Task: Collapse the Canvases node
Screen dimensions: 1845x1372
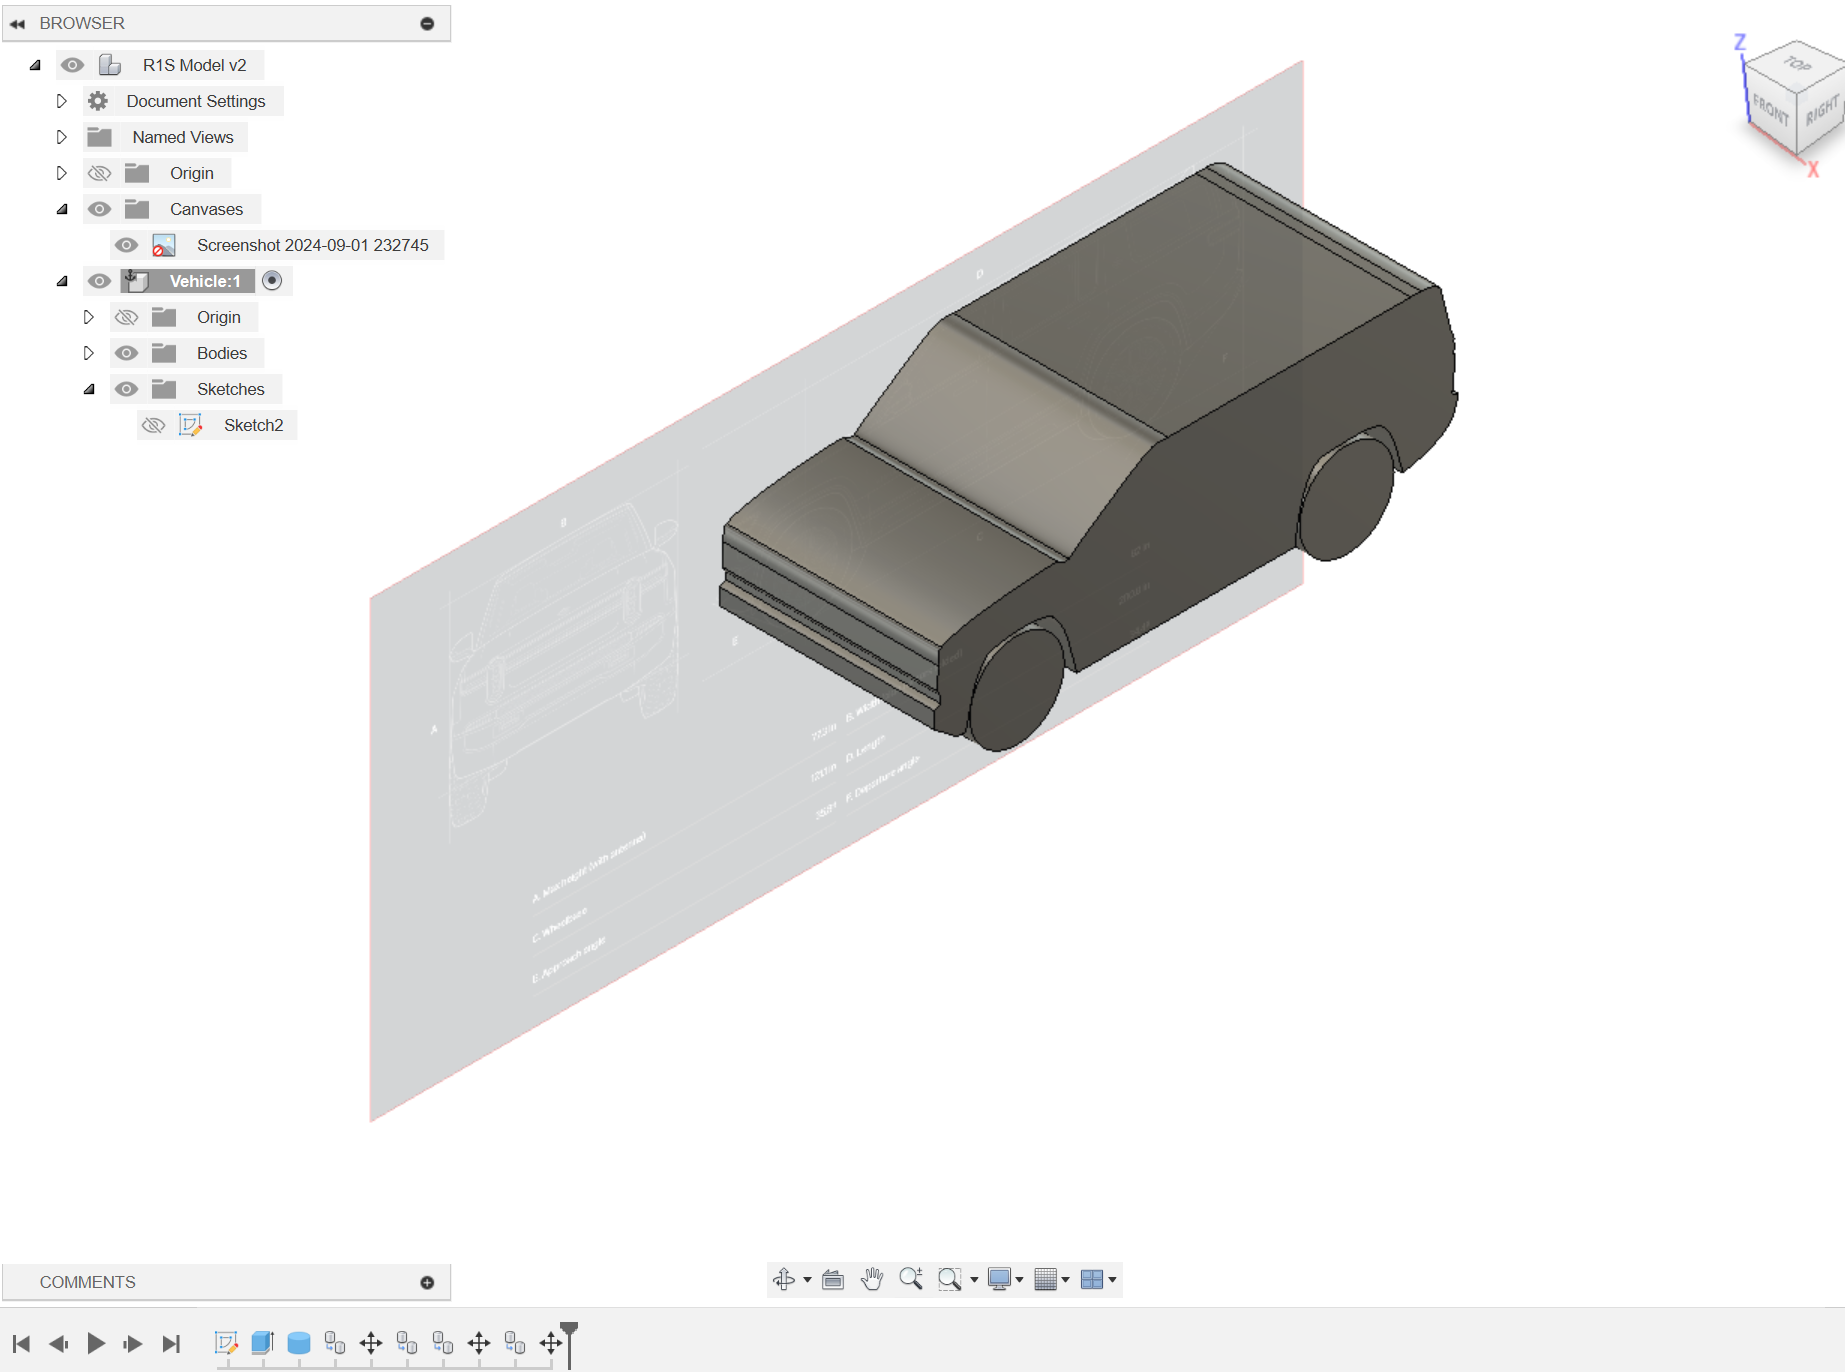Action: [x=62, y=209]
